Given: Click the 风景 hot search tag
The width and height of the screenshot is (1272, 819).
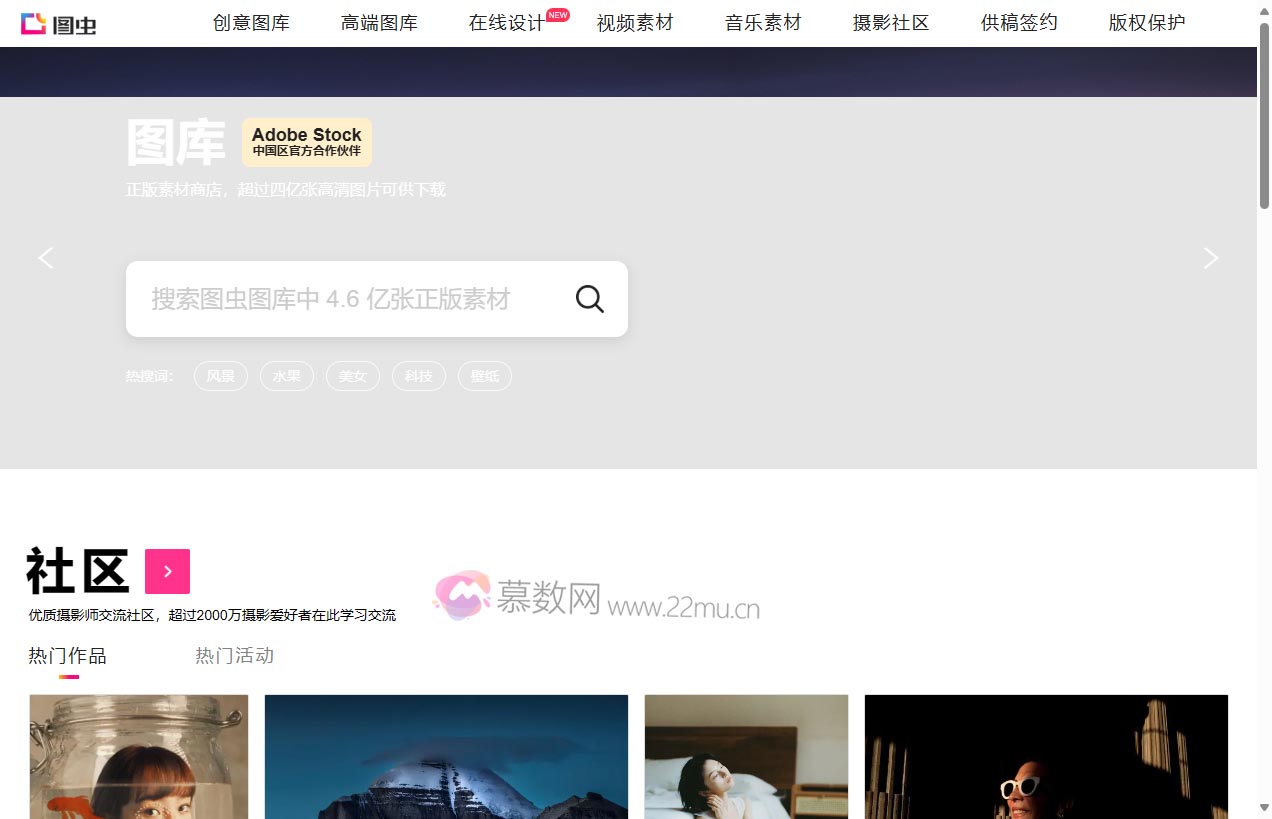Looking at the screenshot, I should (220, 376).
